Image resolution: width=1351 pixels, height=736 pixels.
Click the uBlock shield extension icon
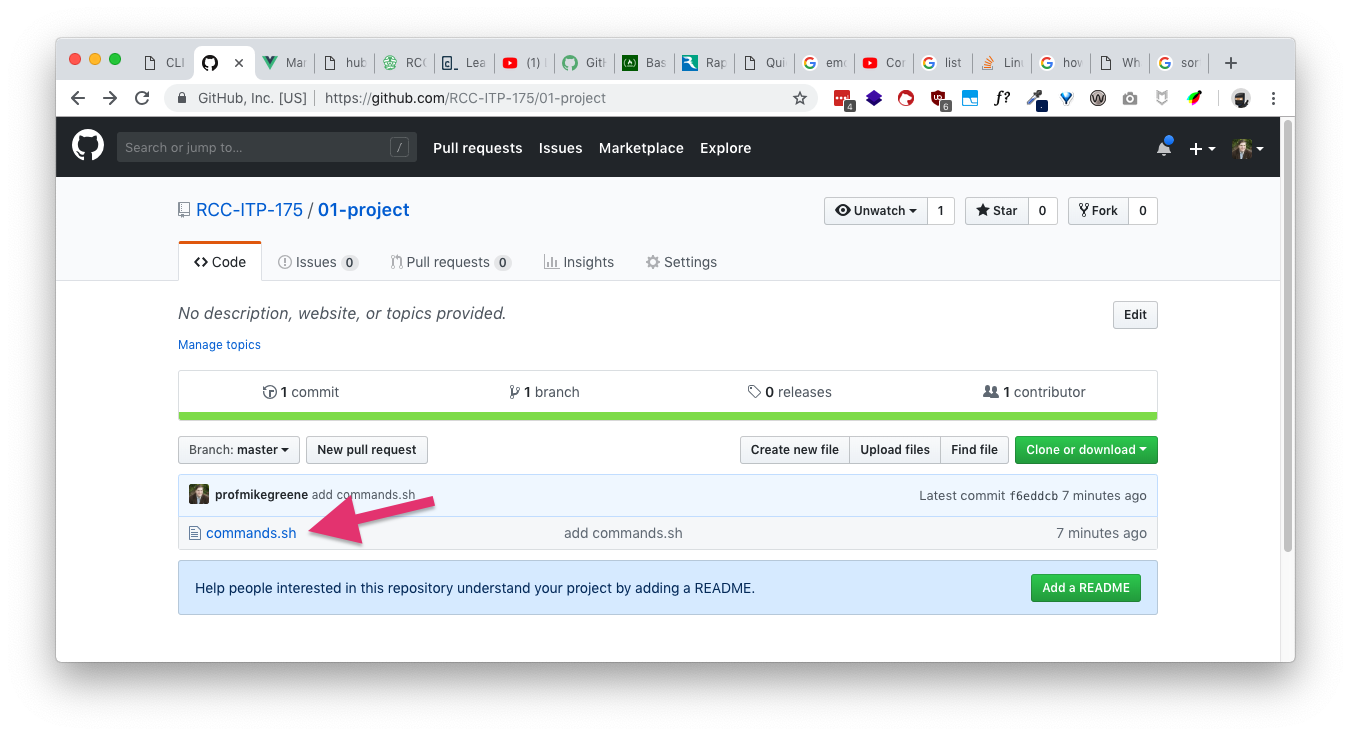[x=938, y=98]
